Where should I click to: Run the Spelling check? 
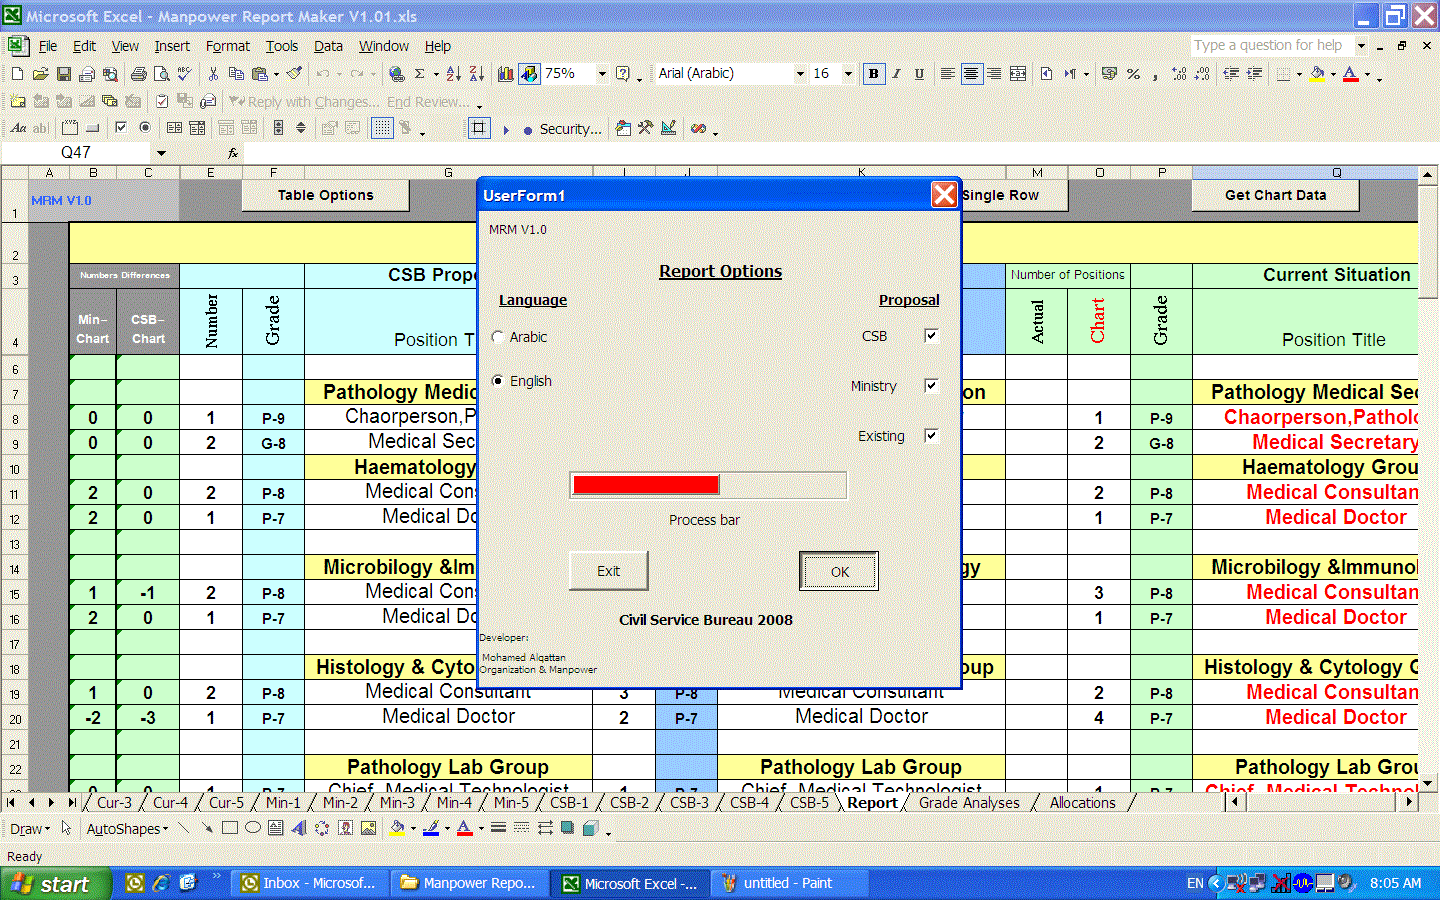tap(184, 74)
